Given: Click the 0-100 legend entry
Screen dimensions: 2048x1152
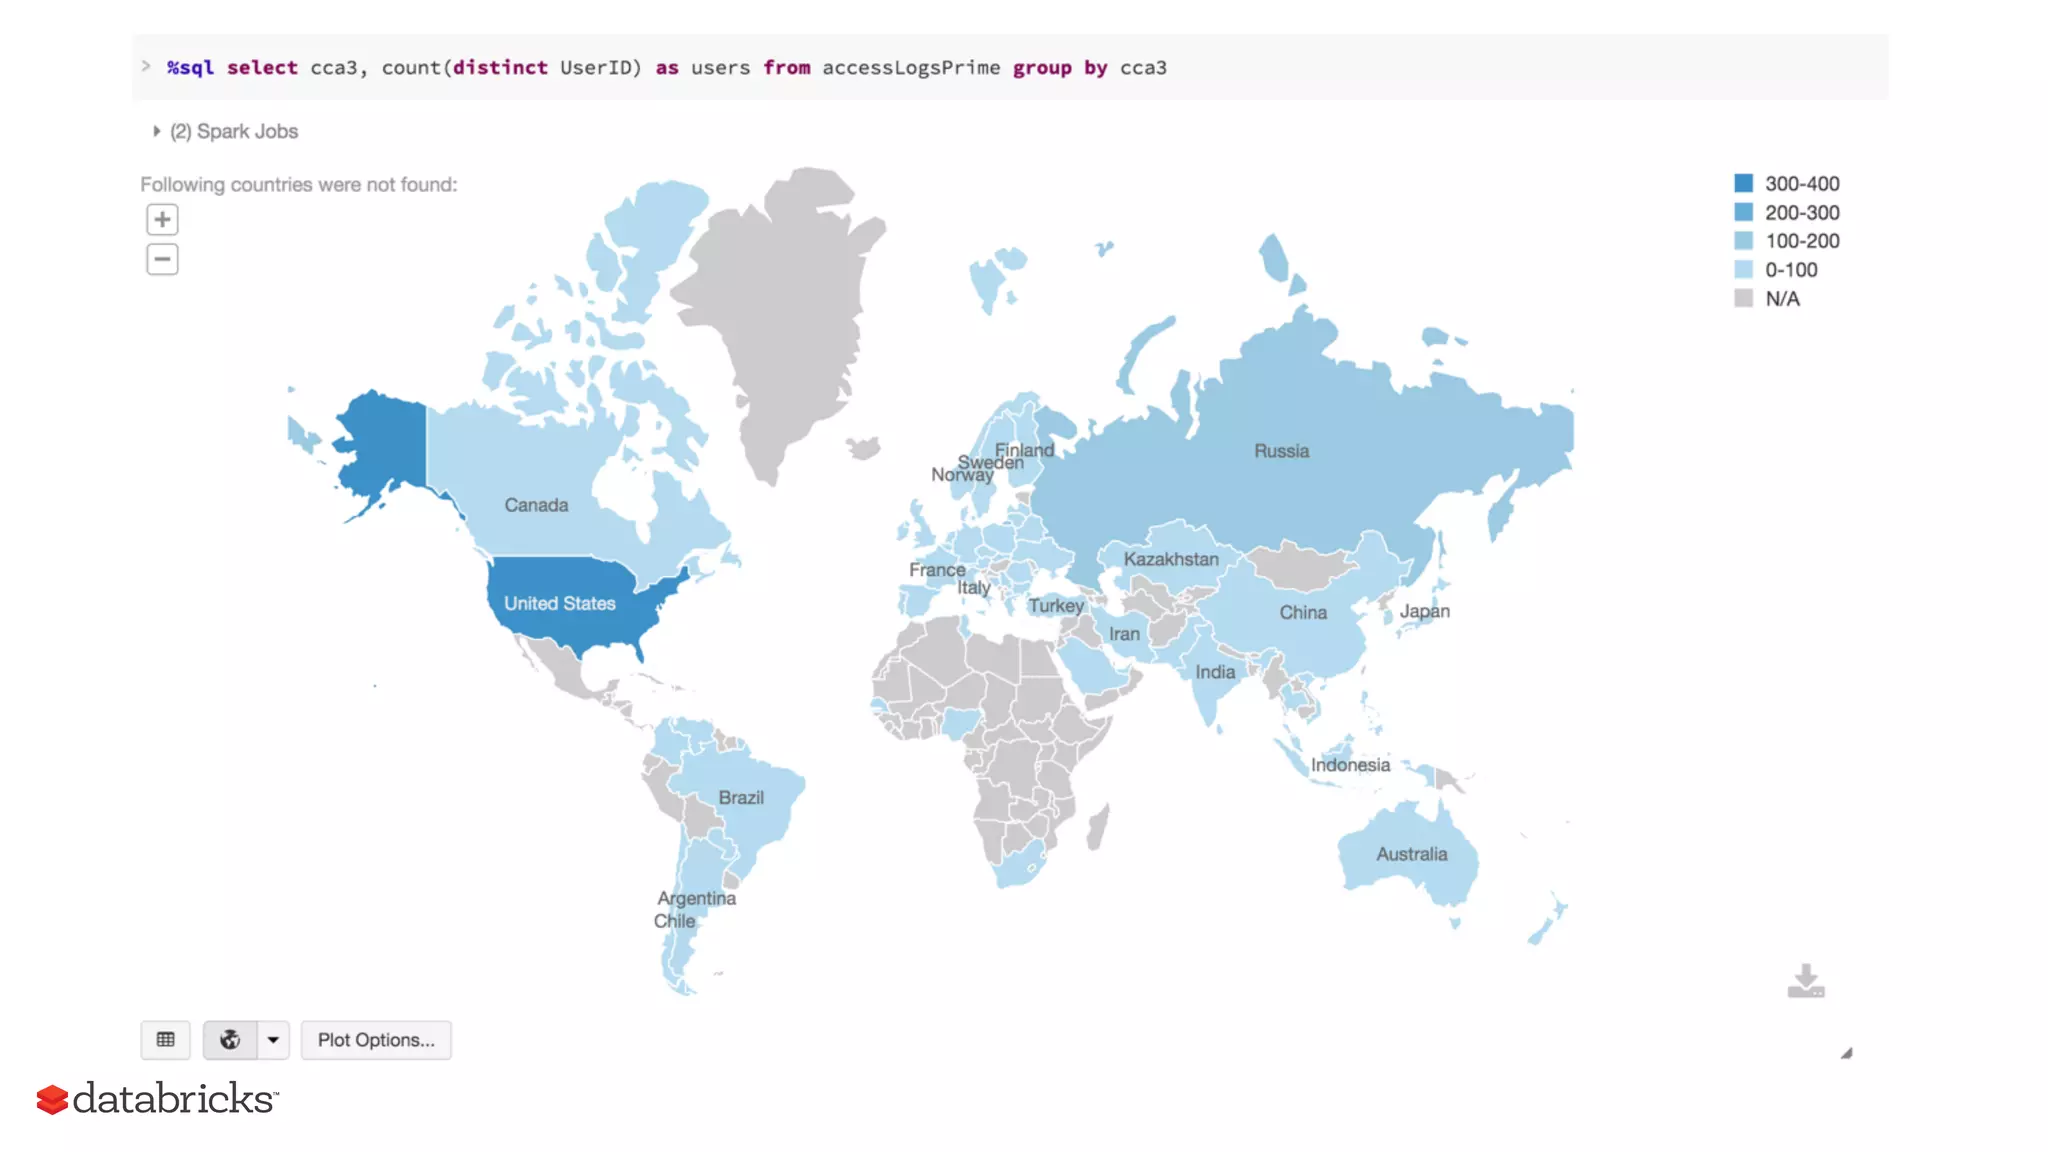Looking at the screenshot, I should (x=1790, y=270).
